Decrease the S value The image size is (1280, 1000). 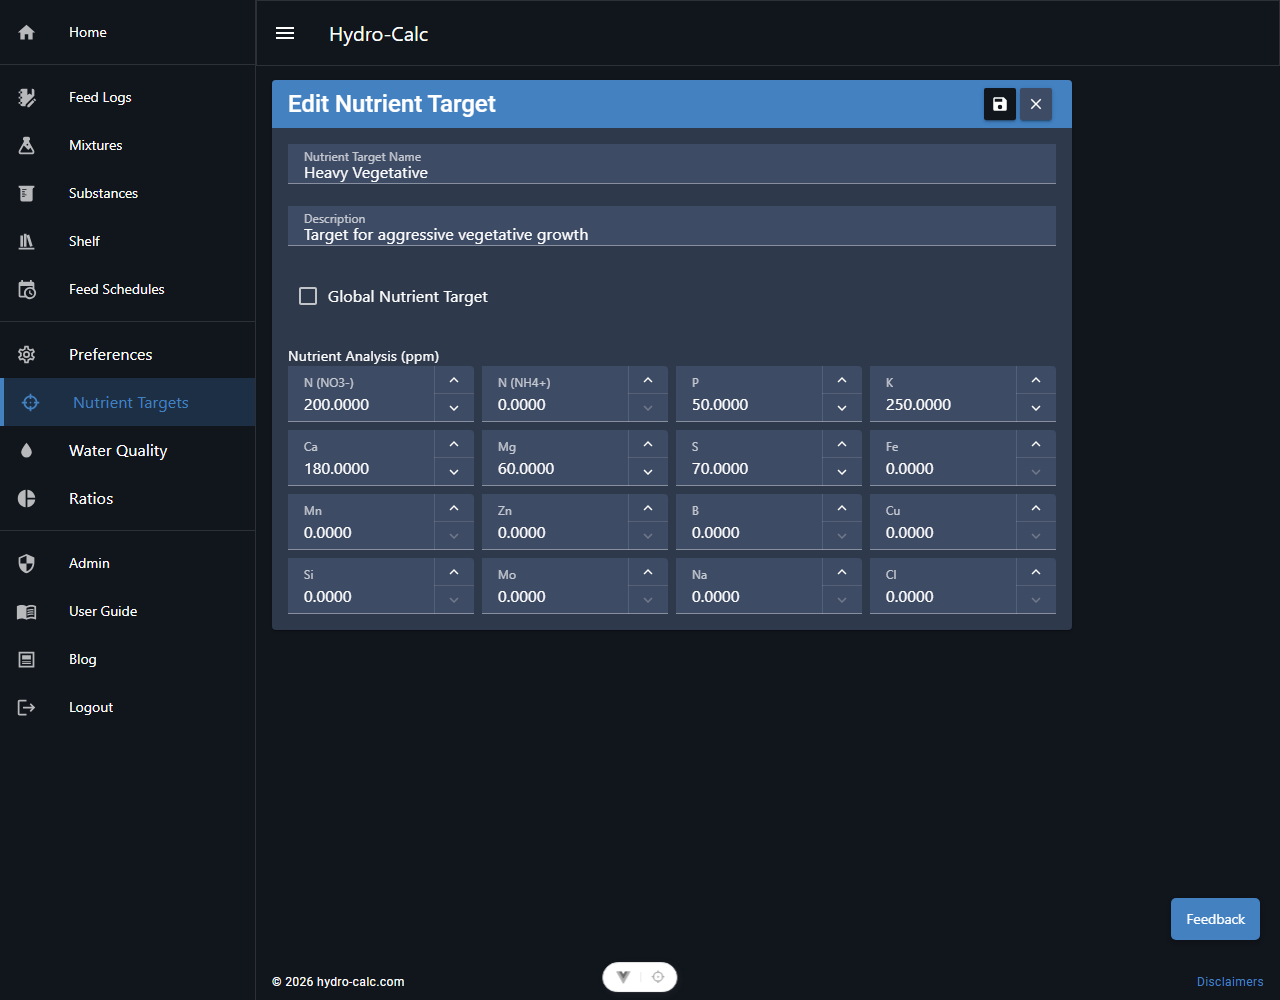(842, 472)
